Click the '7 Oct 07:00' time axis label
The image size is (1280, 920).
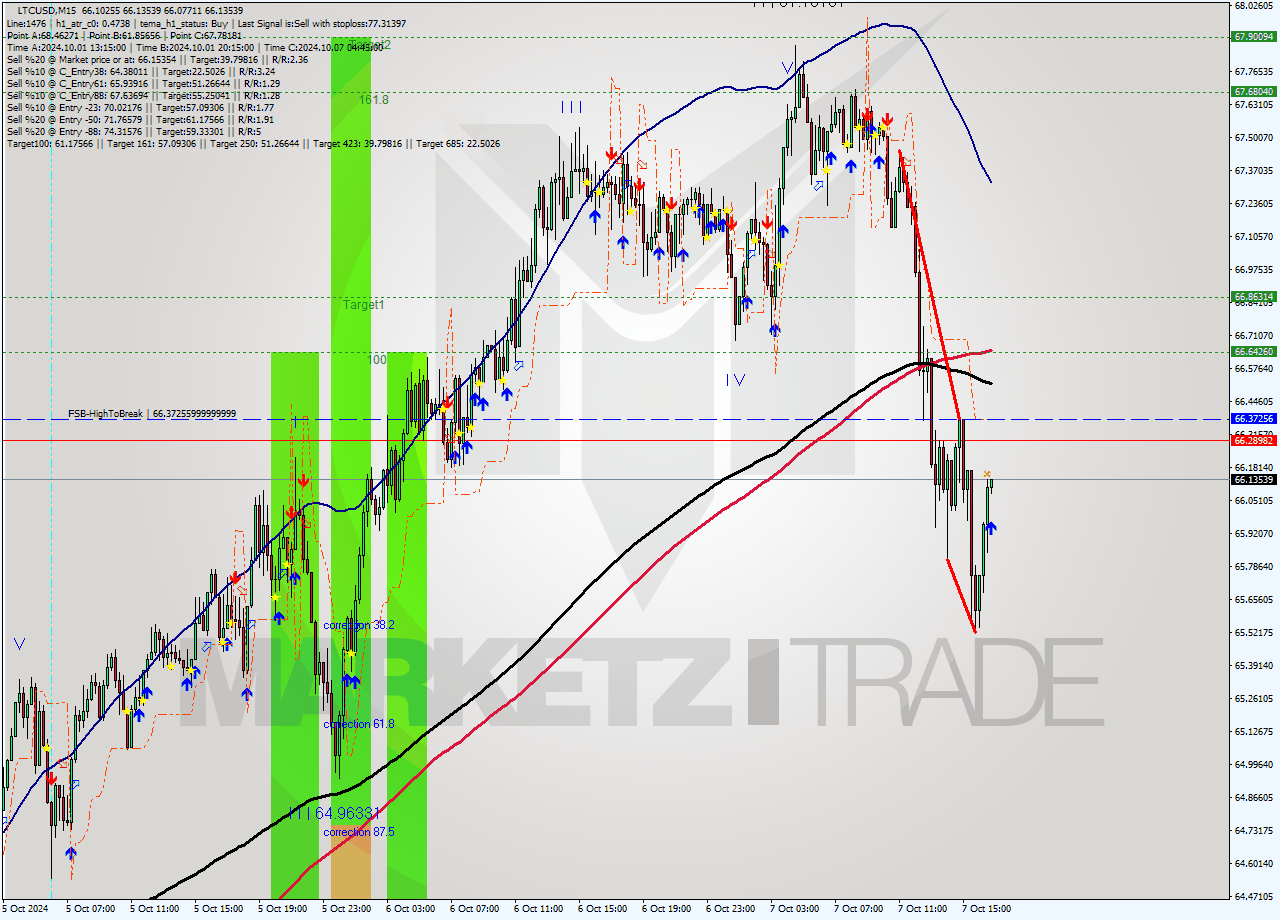pyautogui.click(x=859, y=909)
